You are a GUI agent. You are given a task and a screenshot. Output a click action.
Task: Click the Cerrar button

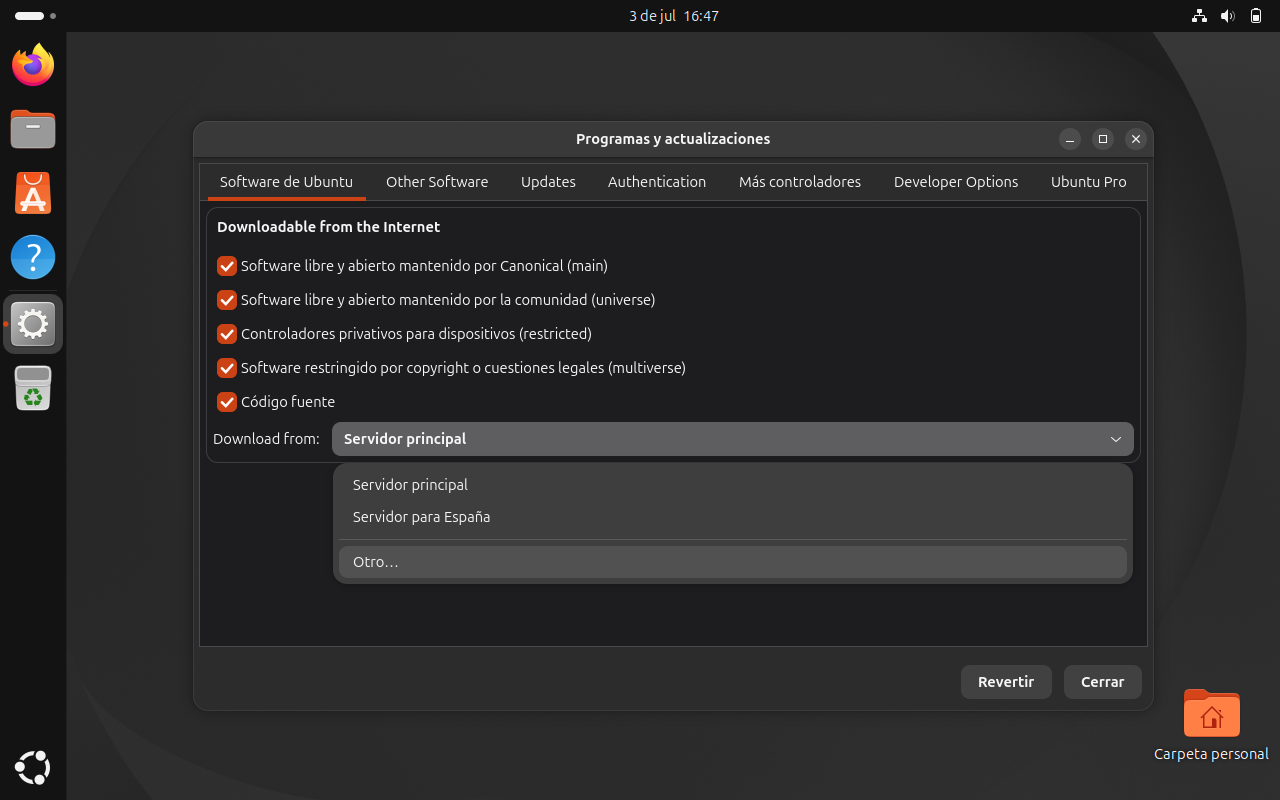click(1103, 682)
